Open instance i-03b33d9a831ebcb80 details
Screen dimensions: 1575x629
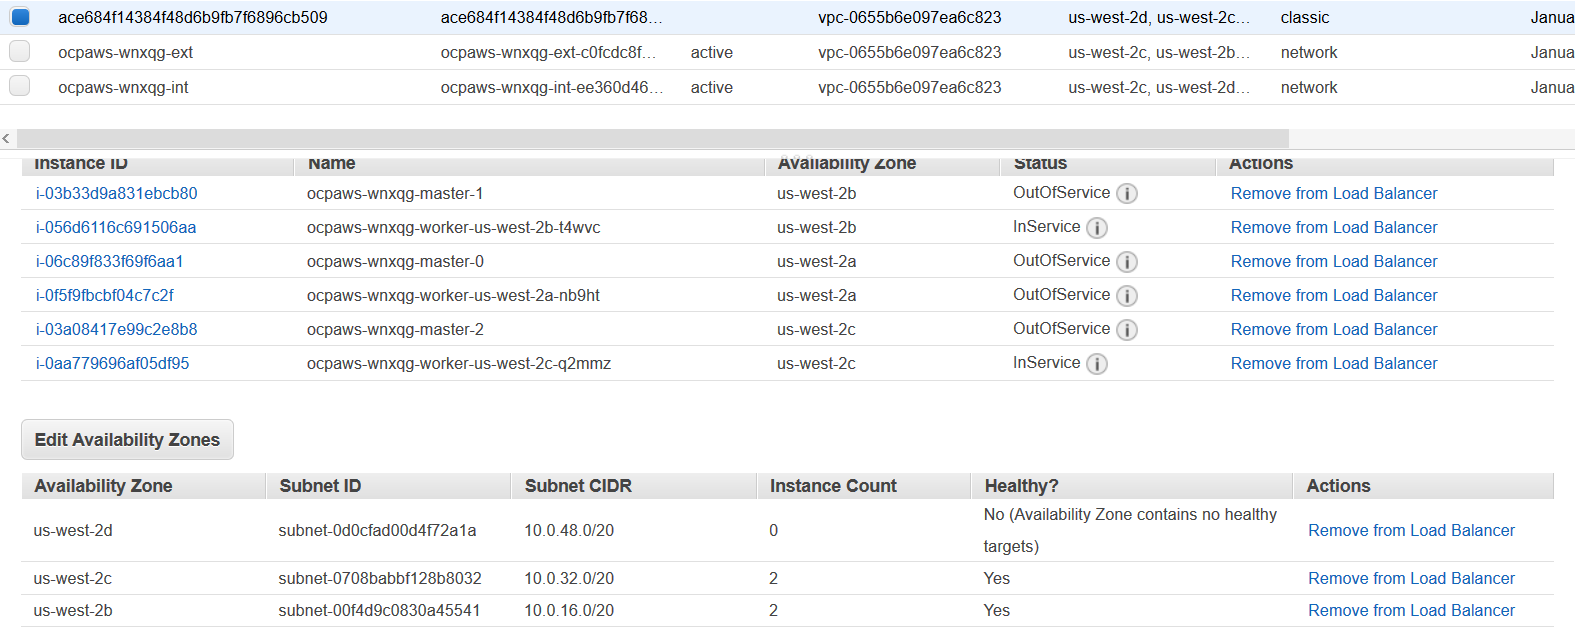[x=112, y=193]
